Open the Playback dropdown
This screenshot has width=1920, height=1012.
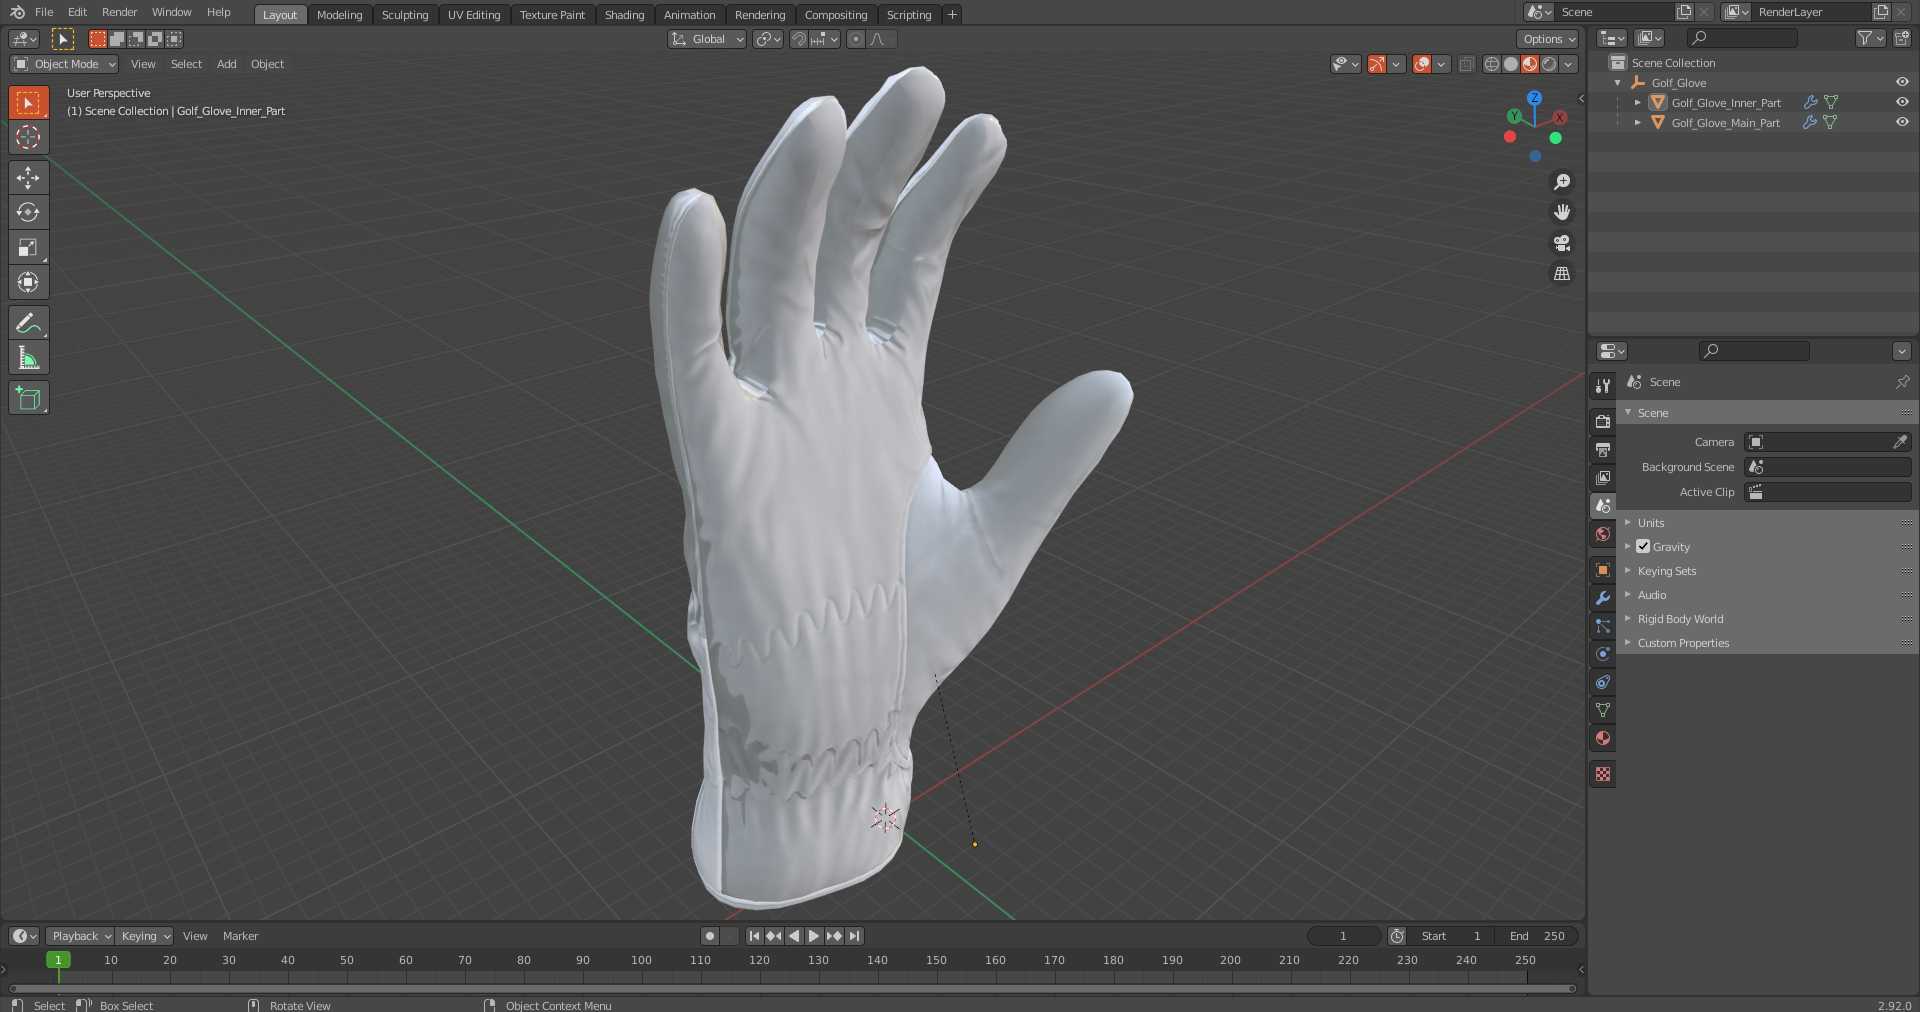tap(80, 936)
